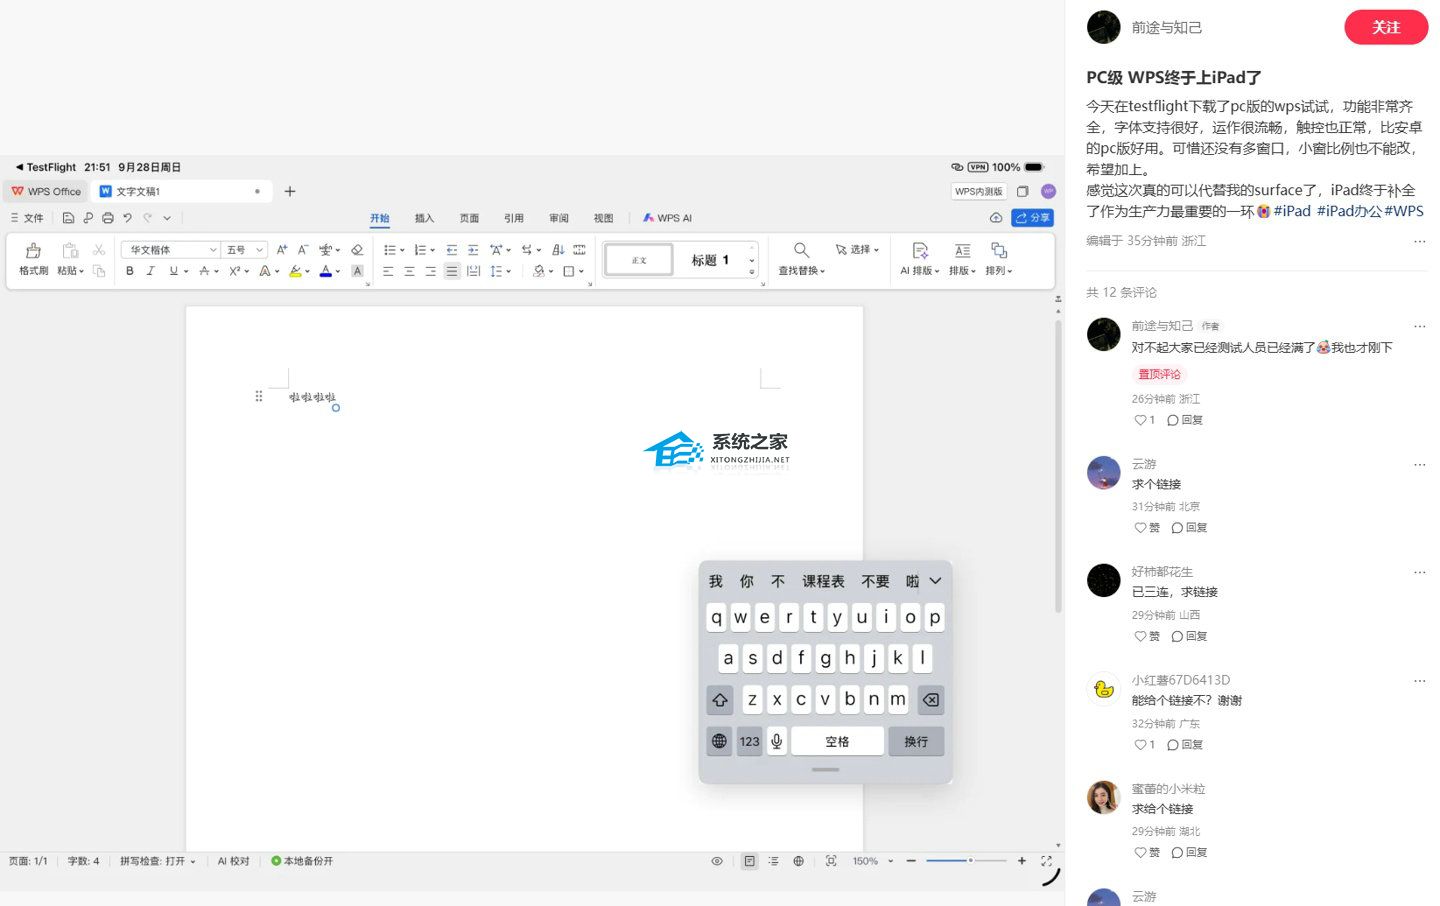1440x906 pixels.
Task: Toggle strikethrough formatting
Action: click(x=204, y=271)
